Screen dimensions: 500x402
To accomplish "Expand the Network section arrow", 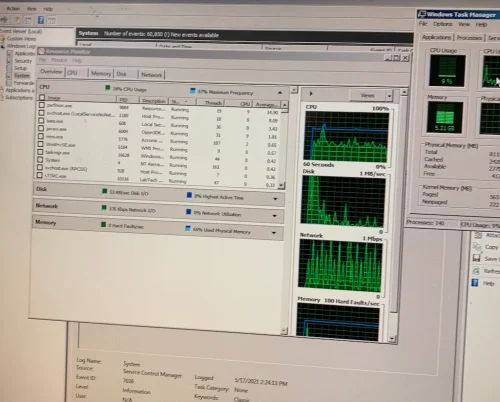I will point(275,216).
